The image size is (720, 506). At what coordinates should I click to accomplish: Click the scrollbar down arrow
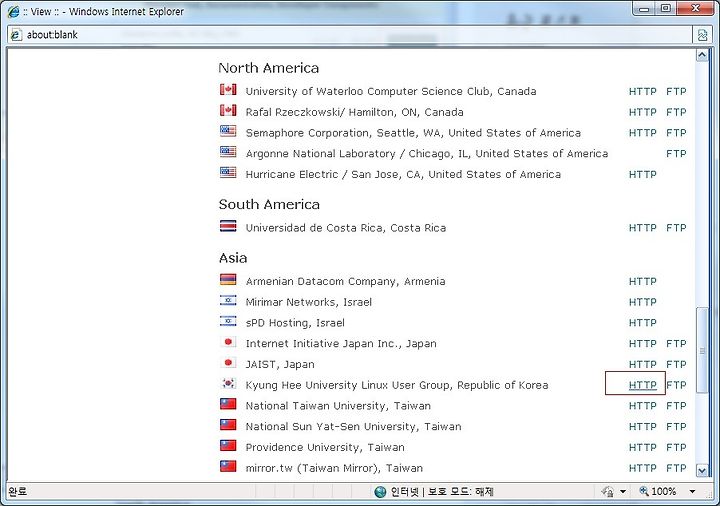click(x=702, y=470)
